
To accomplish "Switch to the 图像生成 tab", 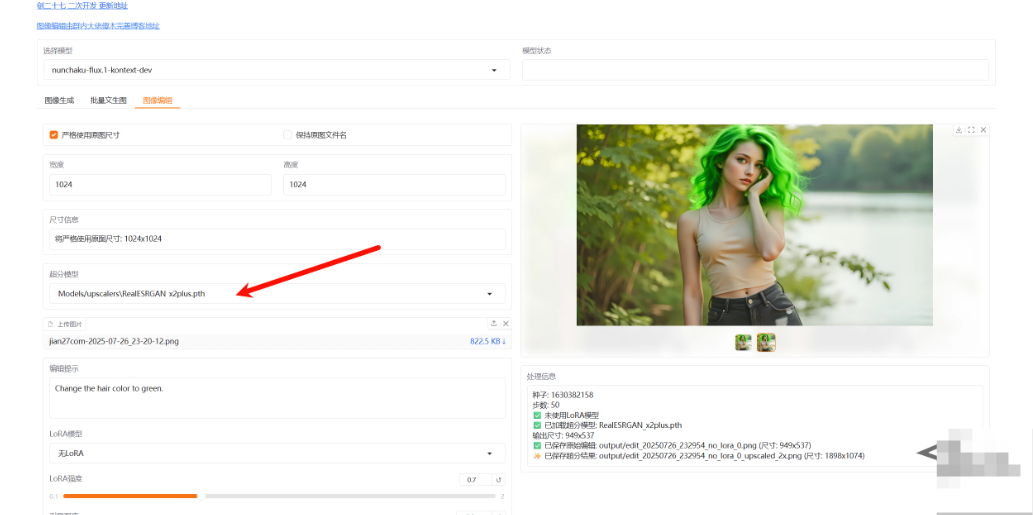I will coord(59,101).
